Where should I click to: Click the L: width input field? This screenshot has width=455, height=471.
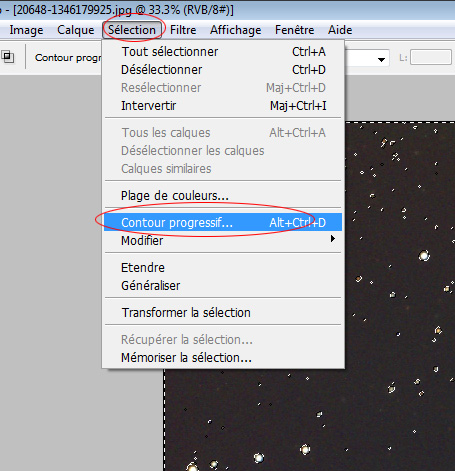431,57
